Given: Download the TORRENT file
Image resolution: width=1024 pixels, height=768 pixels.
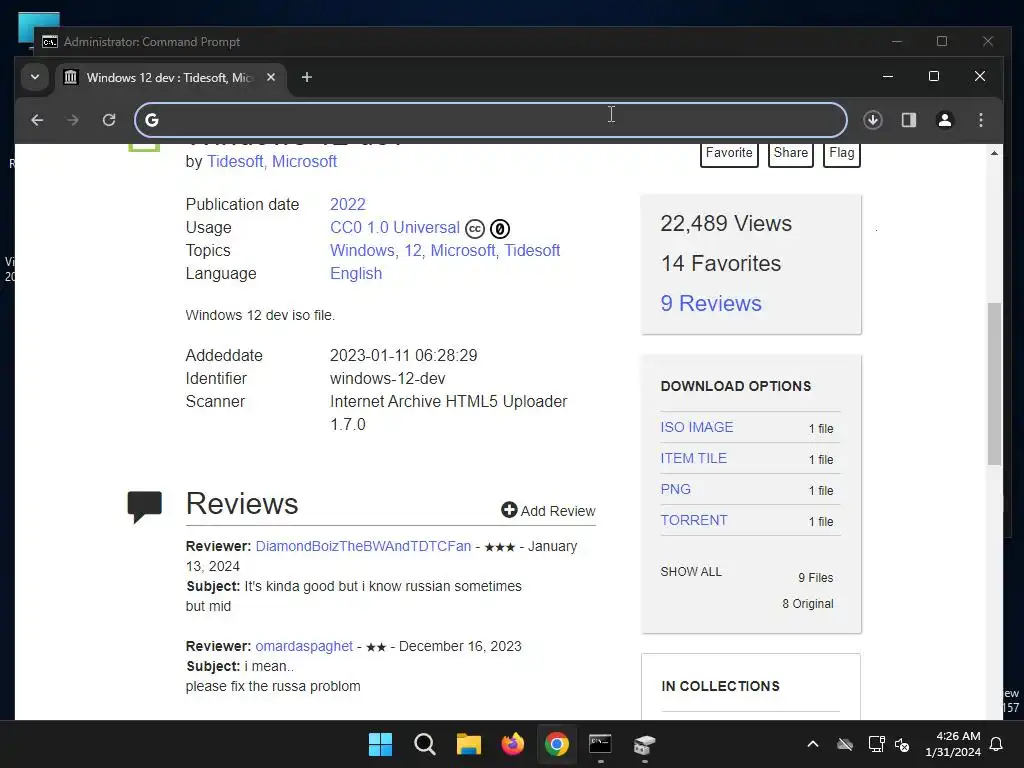Looking at the screenshot, I should 694,520.
